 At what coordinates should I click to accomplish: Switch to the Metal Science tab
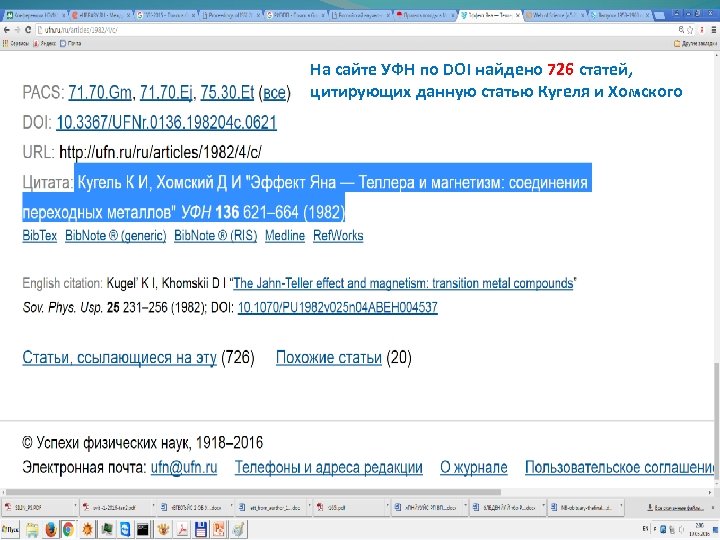point(555,15)
